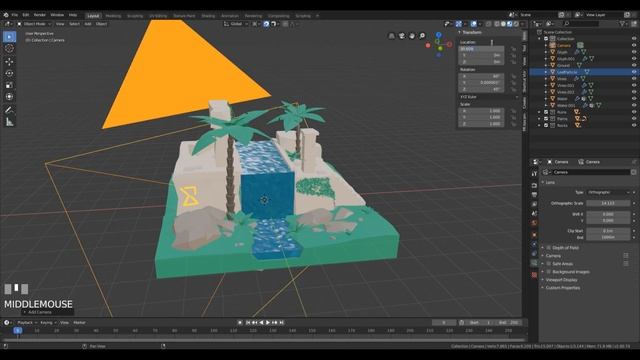Play the animation forward
Image resolution: width=640 pixels, height=360 pixels.
(268, 323)
